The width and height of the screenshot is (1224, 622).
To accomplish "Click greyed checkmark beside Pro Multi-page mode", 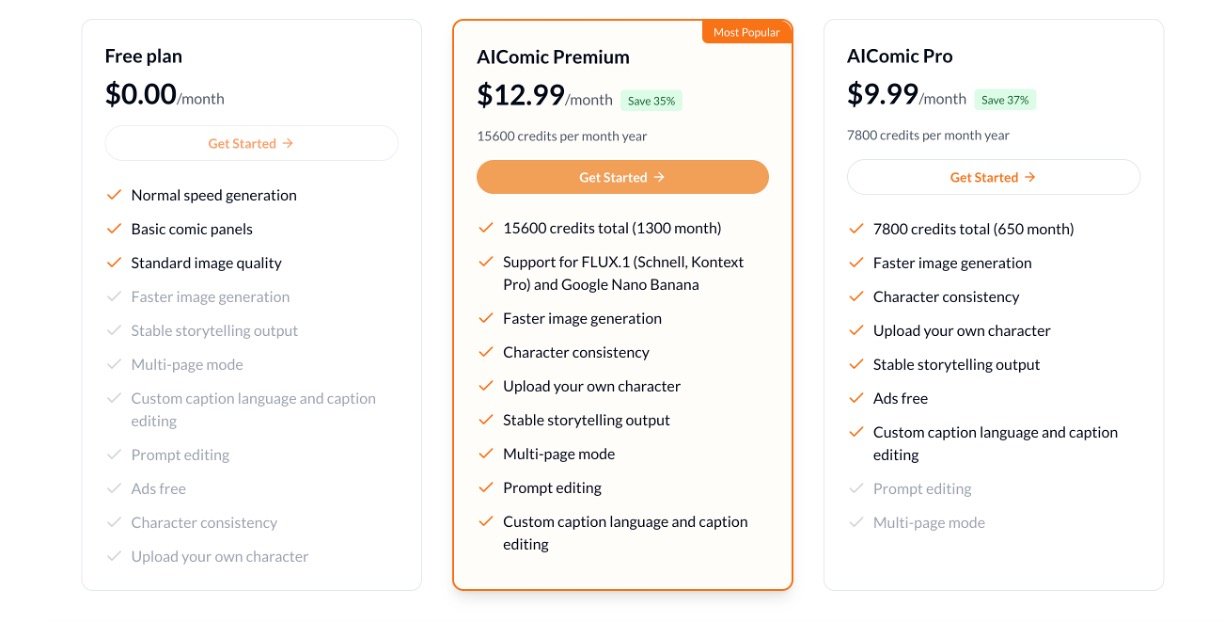I will (856, 522).
